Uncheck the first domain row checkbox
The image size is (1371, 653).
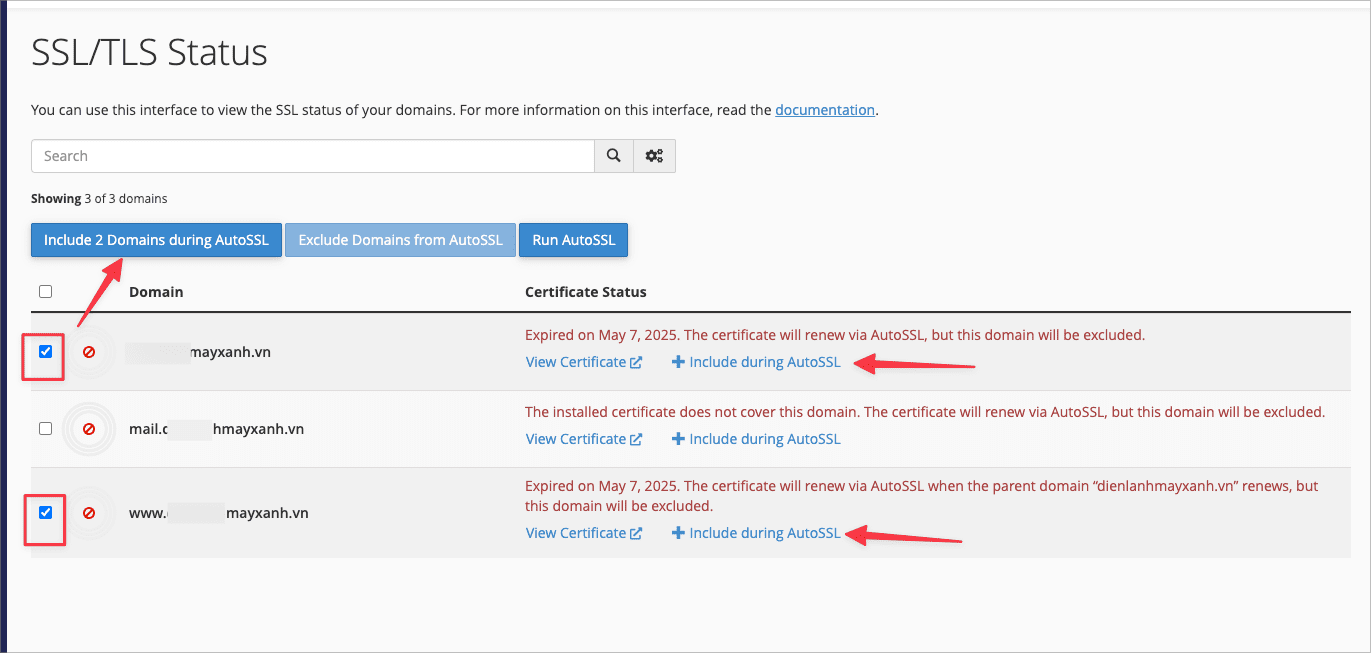pyautogui.click(x=45, y=352)
